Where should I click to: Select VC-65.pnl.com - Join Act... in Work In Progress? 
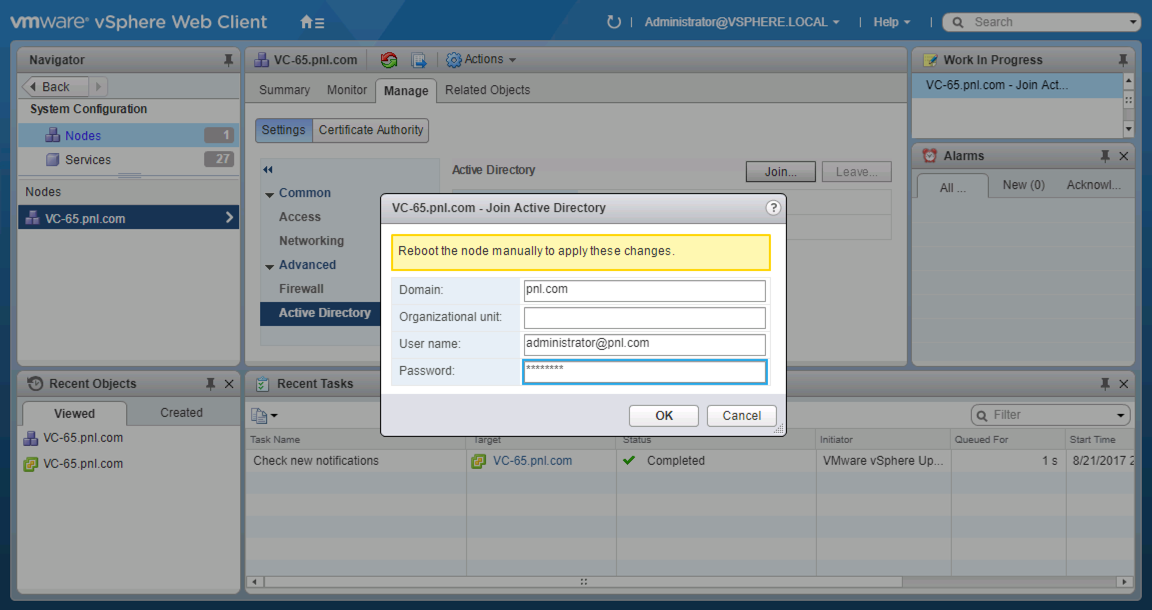(x=1018, y=85)
